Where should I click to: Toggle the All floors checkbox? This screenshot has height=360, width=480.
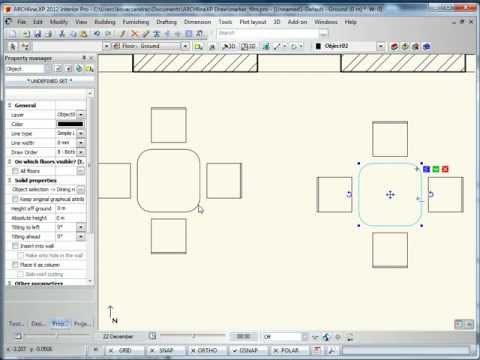(15, 171)
